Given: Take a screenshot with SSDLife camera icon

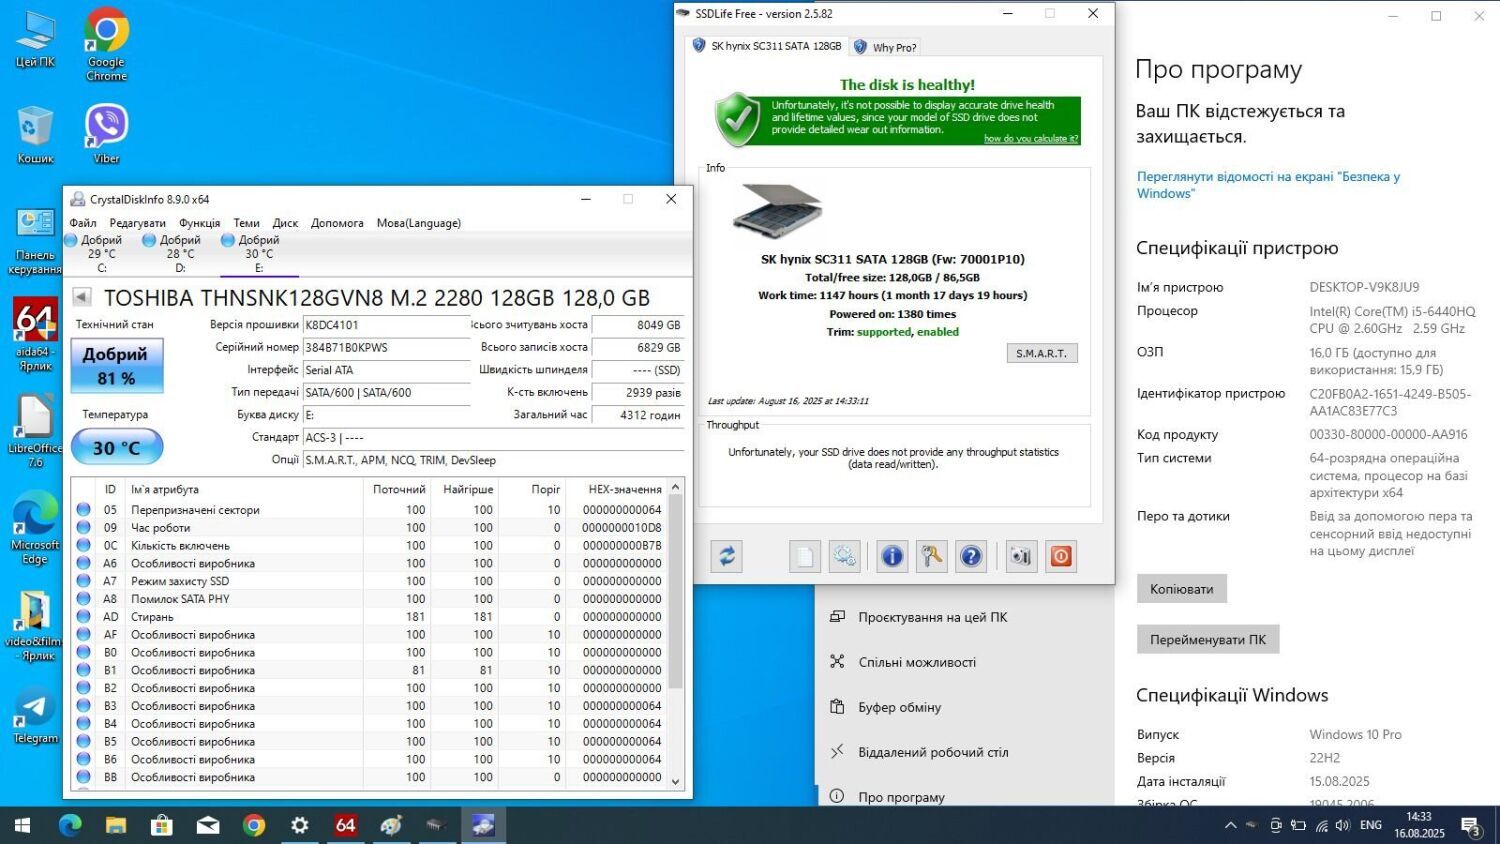Looking at the screenshot, I should coord(1020,556).
